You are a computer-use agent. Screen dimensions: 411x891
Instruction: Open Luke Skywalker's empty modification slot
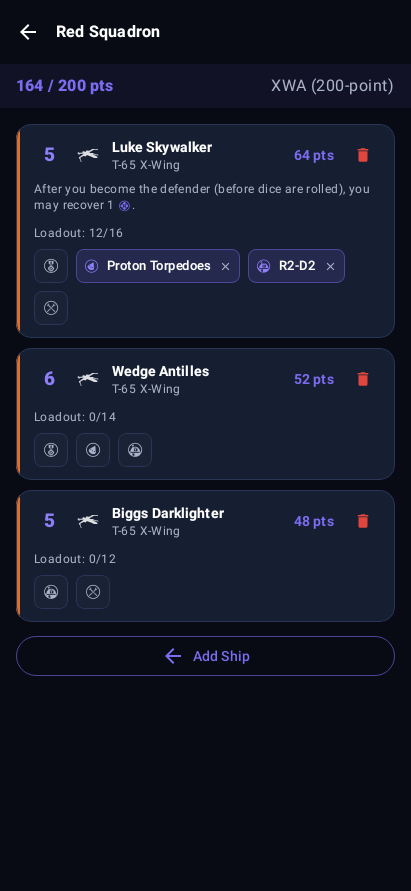click(51, 308)
